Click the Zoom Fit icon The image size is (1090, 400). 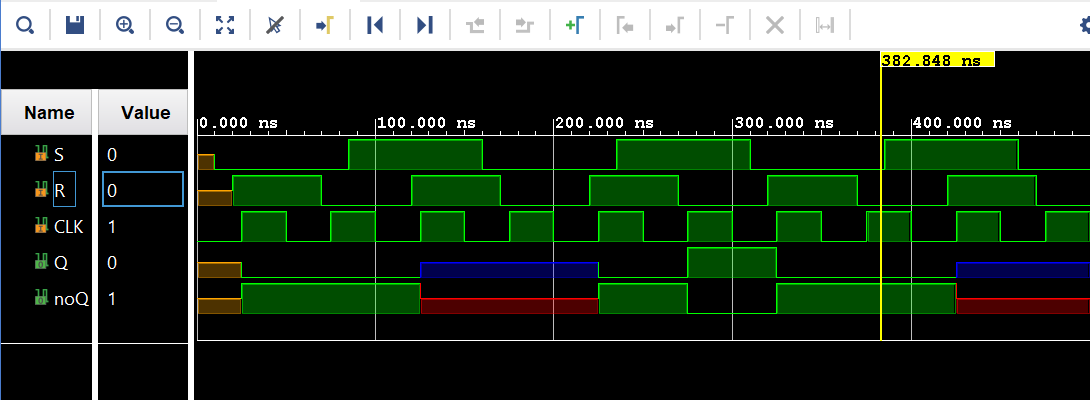pos(225,26)
